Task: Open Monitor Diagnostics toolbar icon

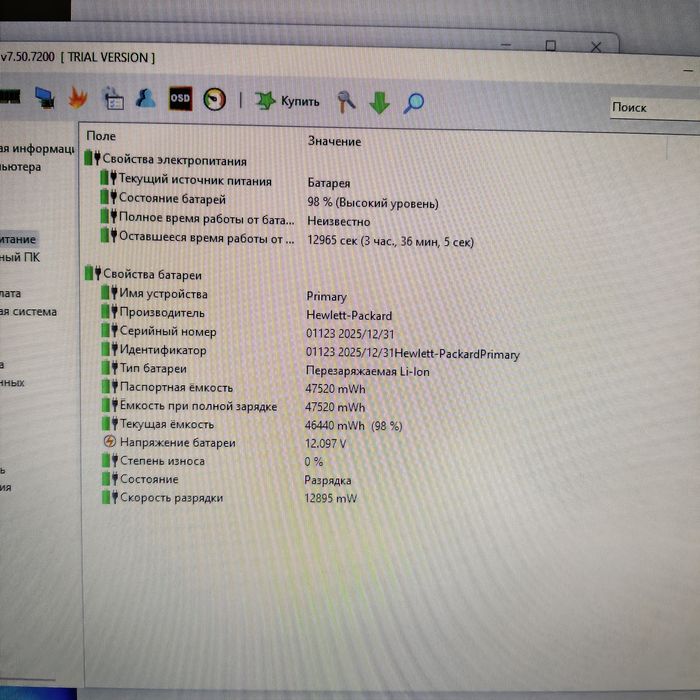Action: click(45, 98)
